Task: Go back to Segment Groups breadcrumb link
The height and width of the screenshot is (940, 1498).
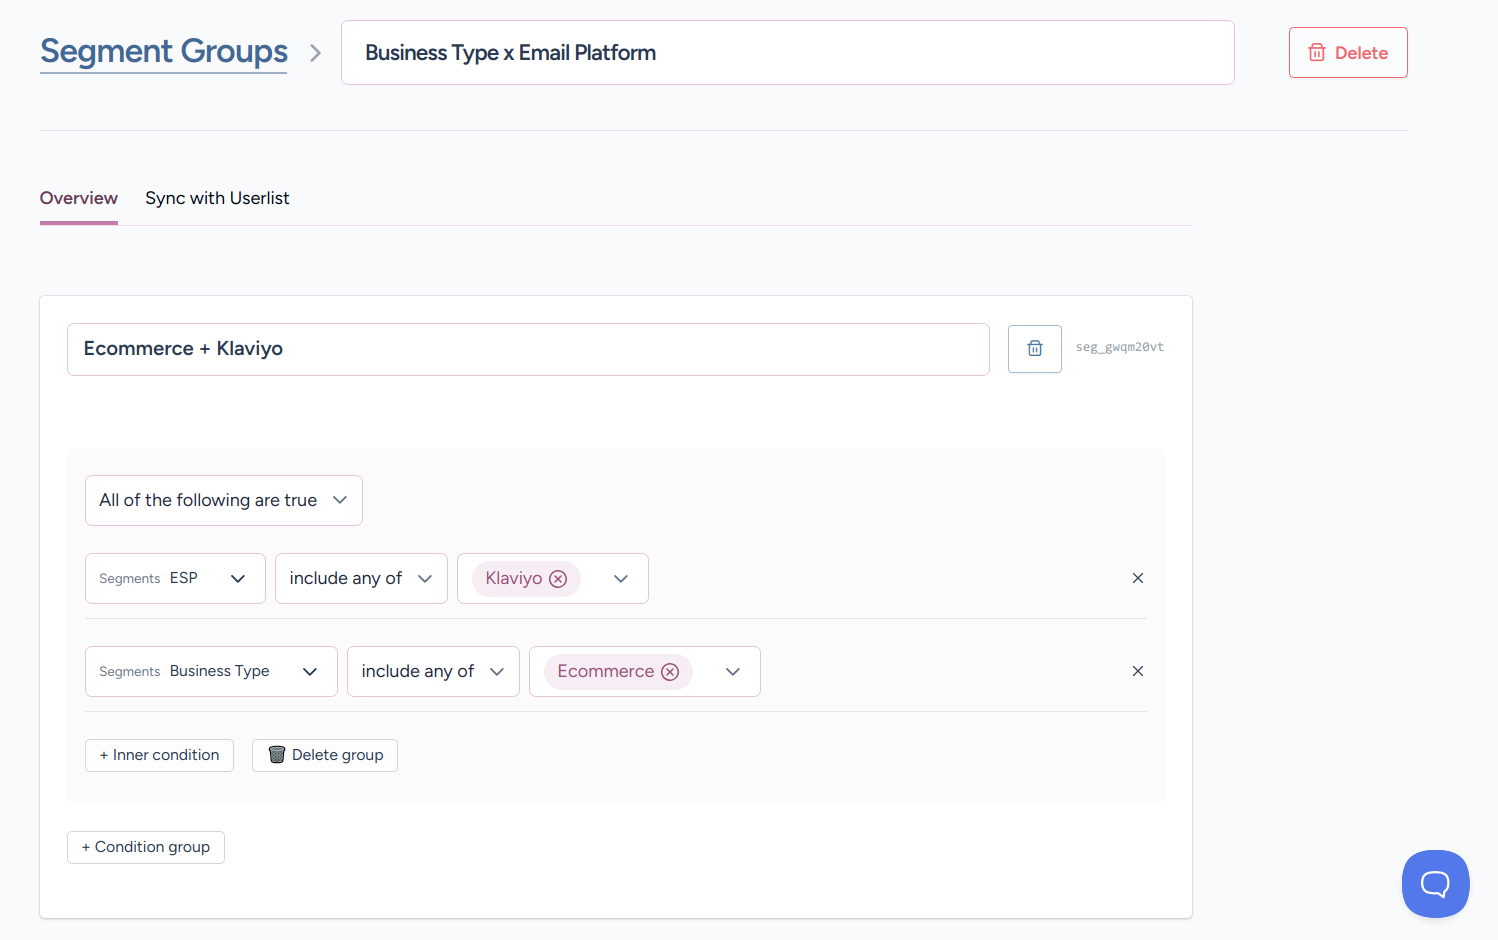Action: [164, 52]
